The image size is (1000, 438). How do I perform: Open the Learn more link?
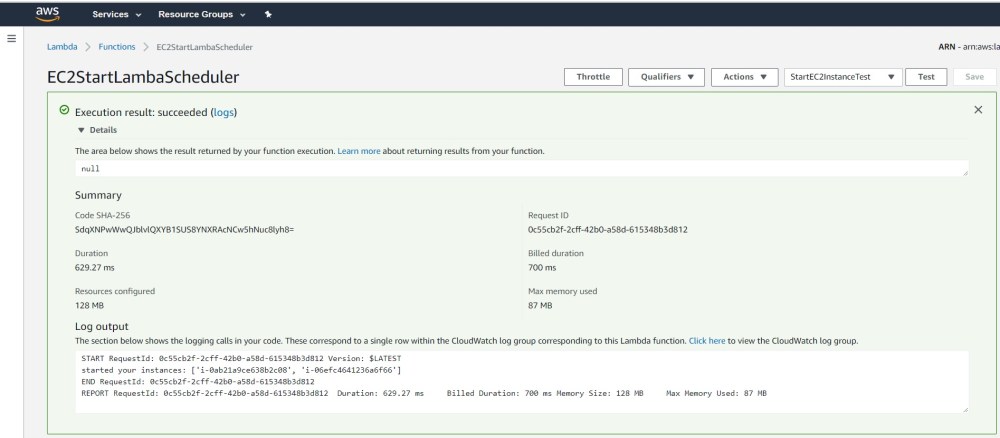358,151
